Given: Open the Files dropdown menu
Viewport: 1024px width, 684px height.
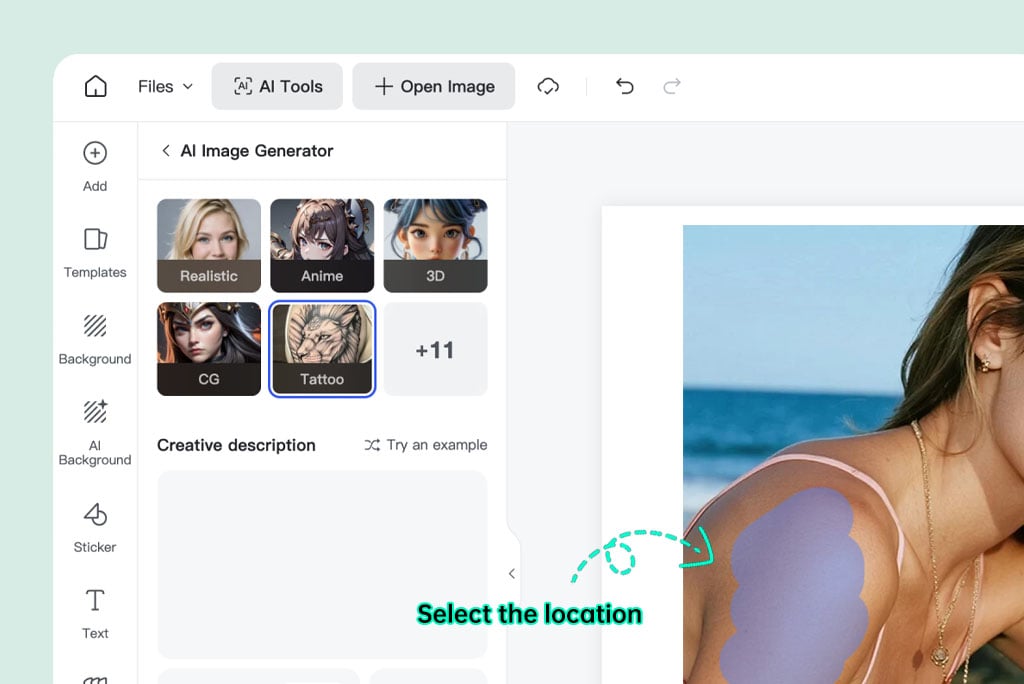Looking at the screenshot, I should point(165,86).
